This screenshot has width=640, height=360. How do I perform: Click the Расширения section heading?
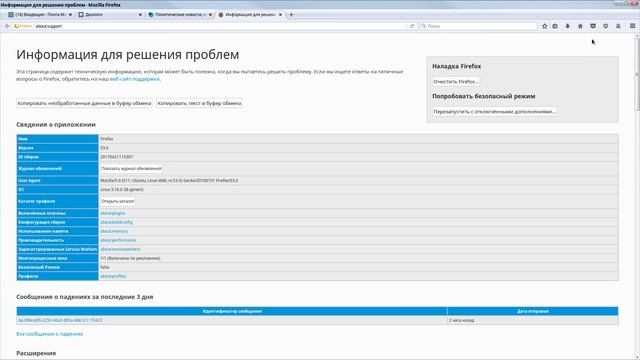tap(36, 353)
